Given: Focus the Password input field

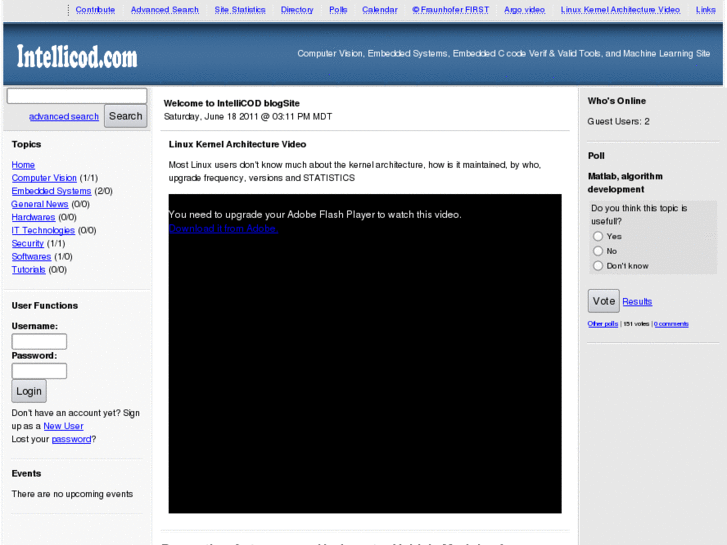Looking at the screenshot, I should point(39,371).
